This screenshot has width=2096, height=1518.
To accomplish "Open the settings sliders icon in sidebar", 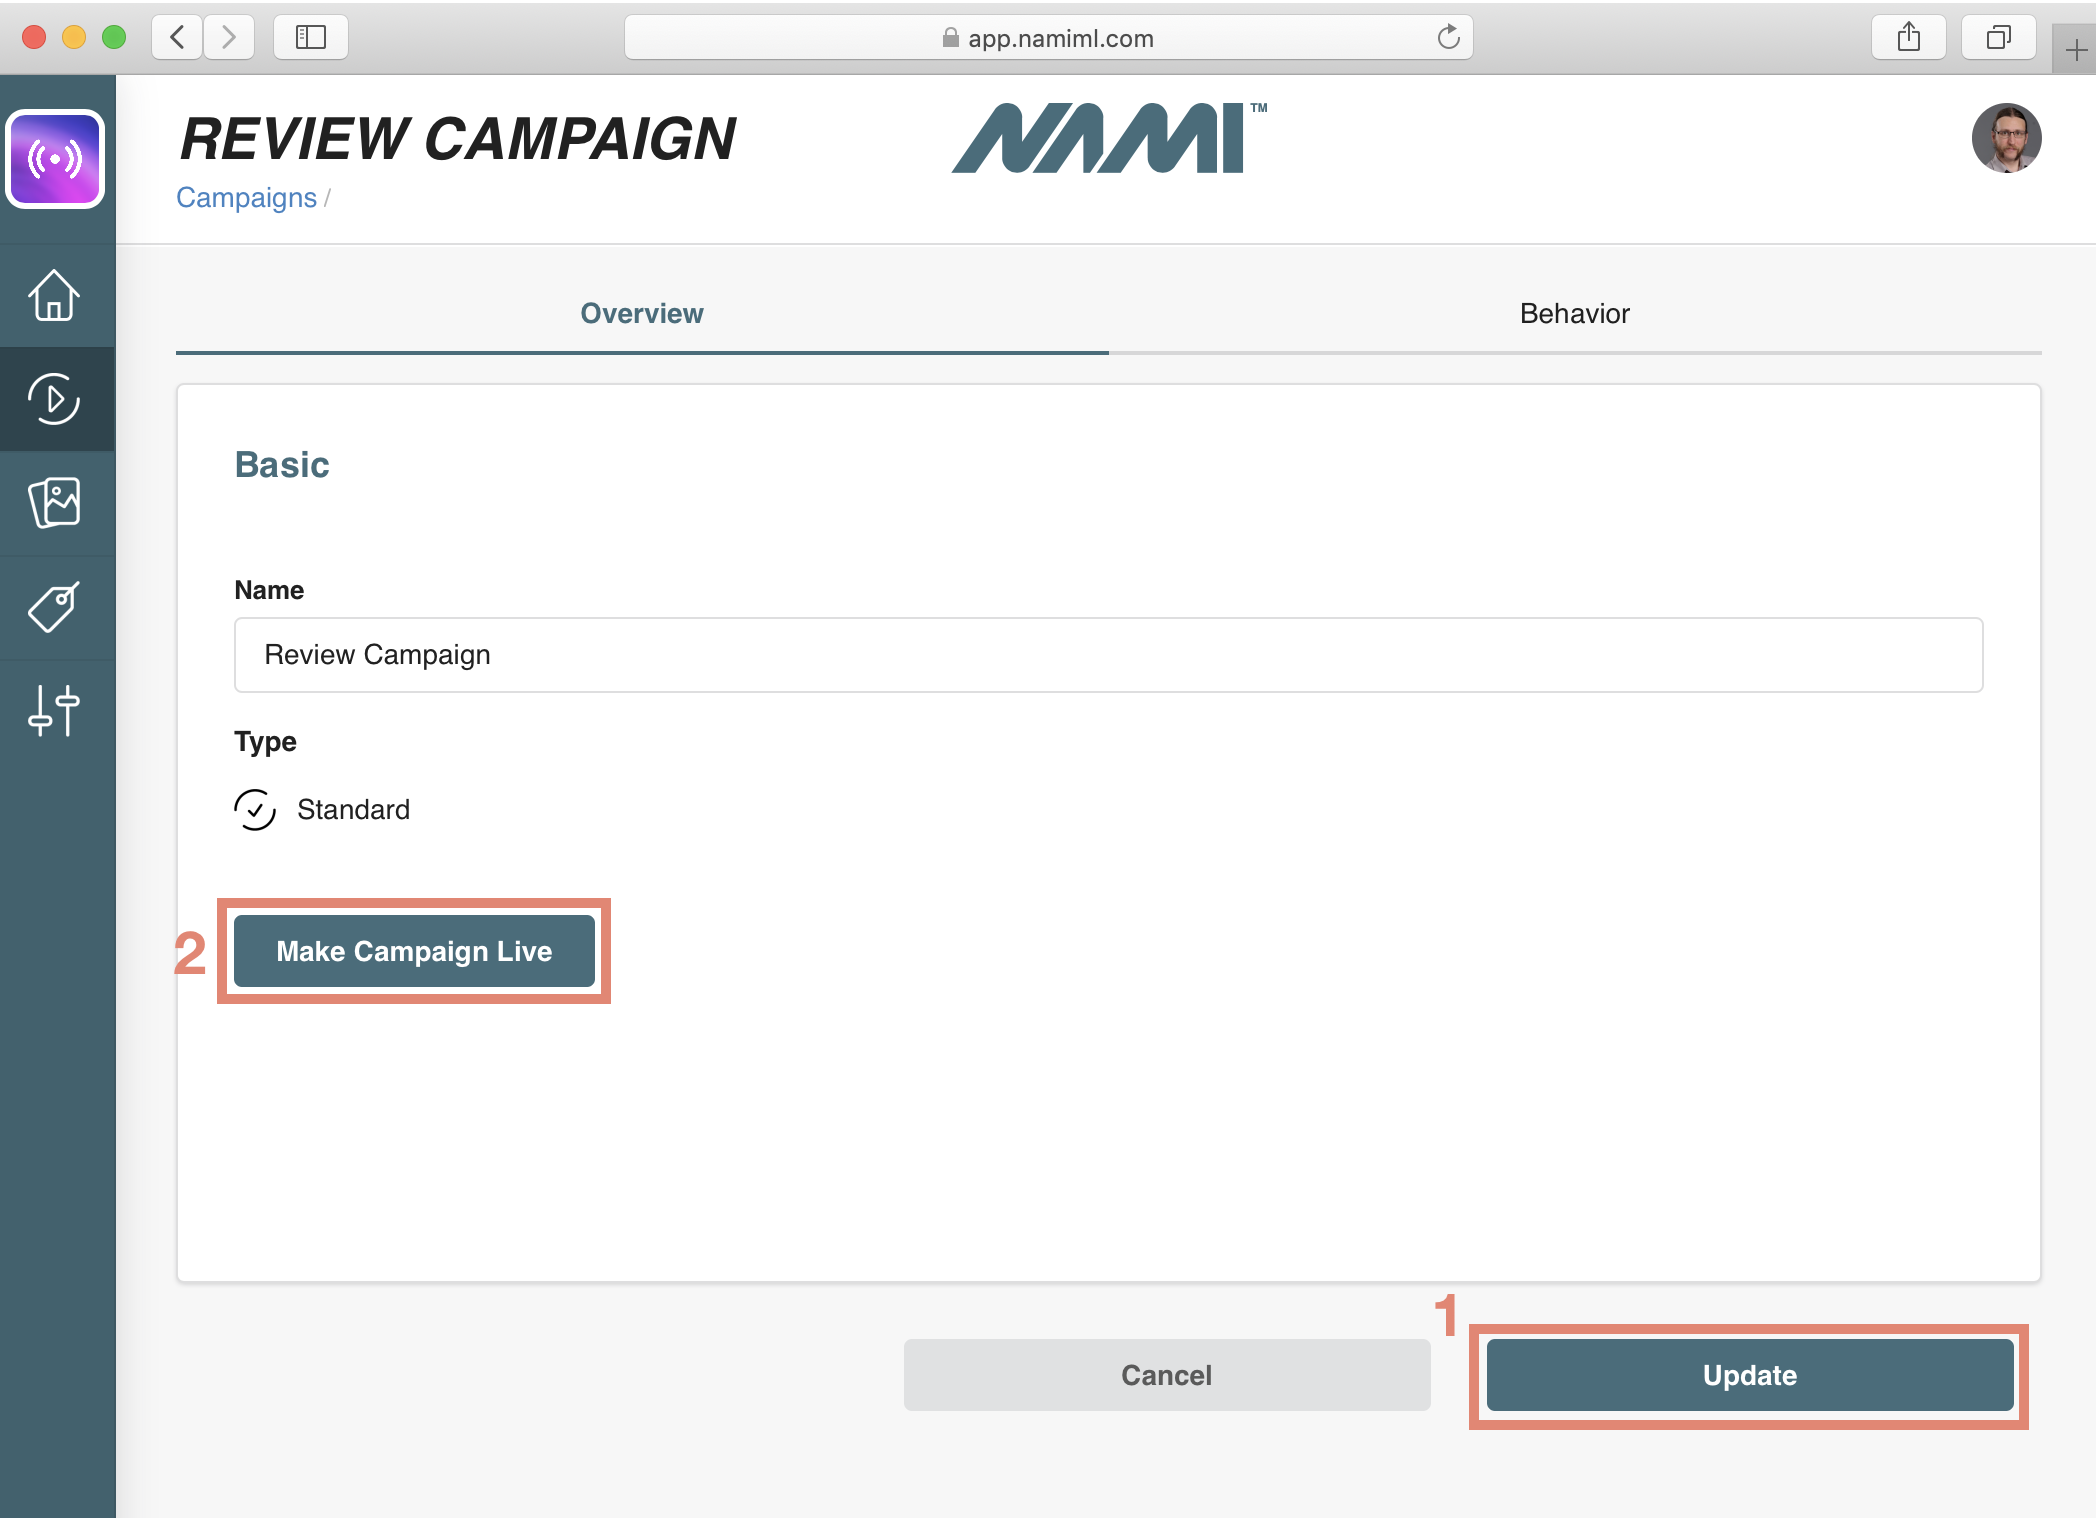I will [55, 710].
